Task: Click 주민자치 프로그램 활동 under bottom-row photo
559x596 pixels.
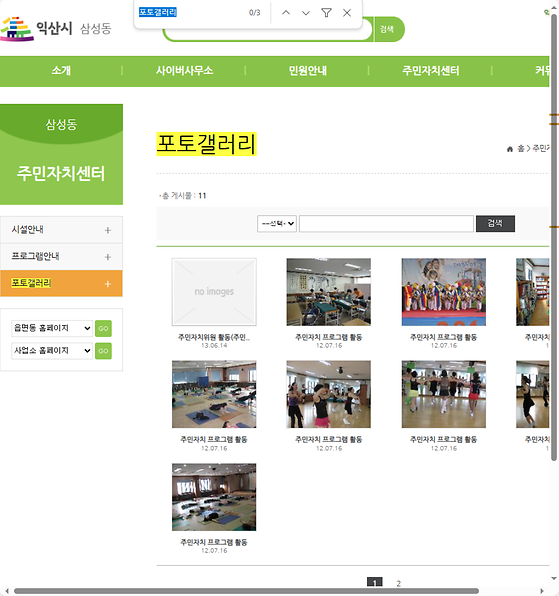Action: (x=214, y=542)
